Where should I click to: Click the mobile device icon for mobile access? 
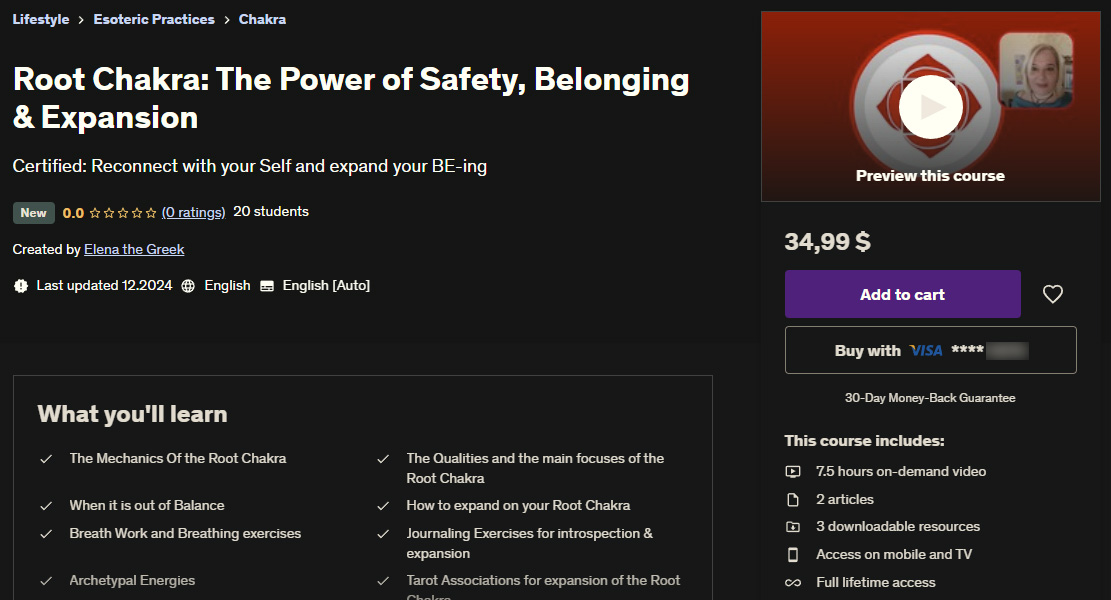click(793, 554)
